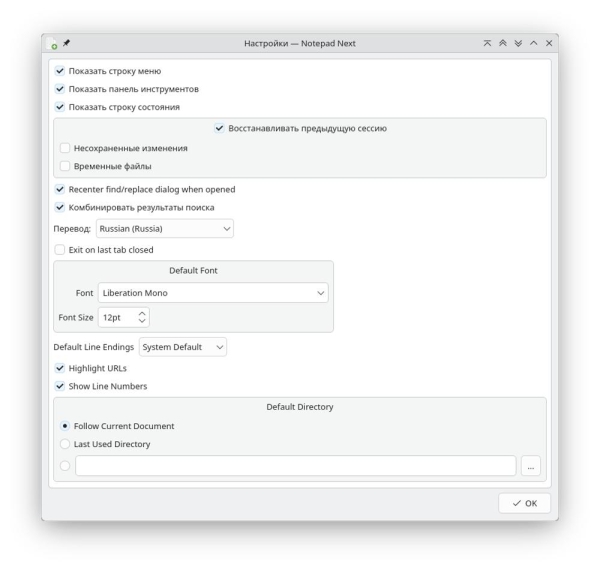Click the double down-chevron title bar icon
The image size is (600, 570).
coord(518,43)
